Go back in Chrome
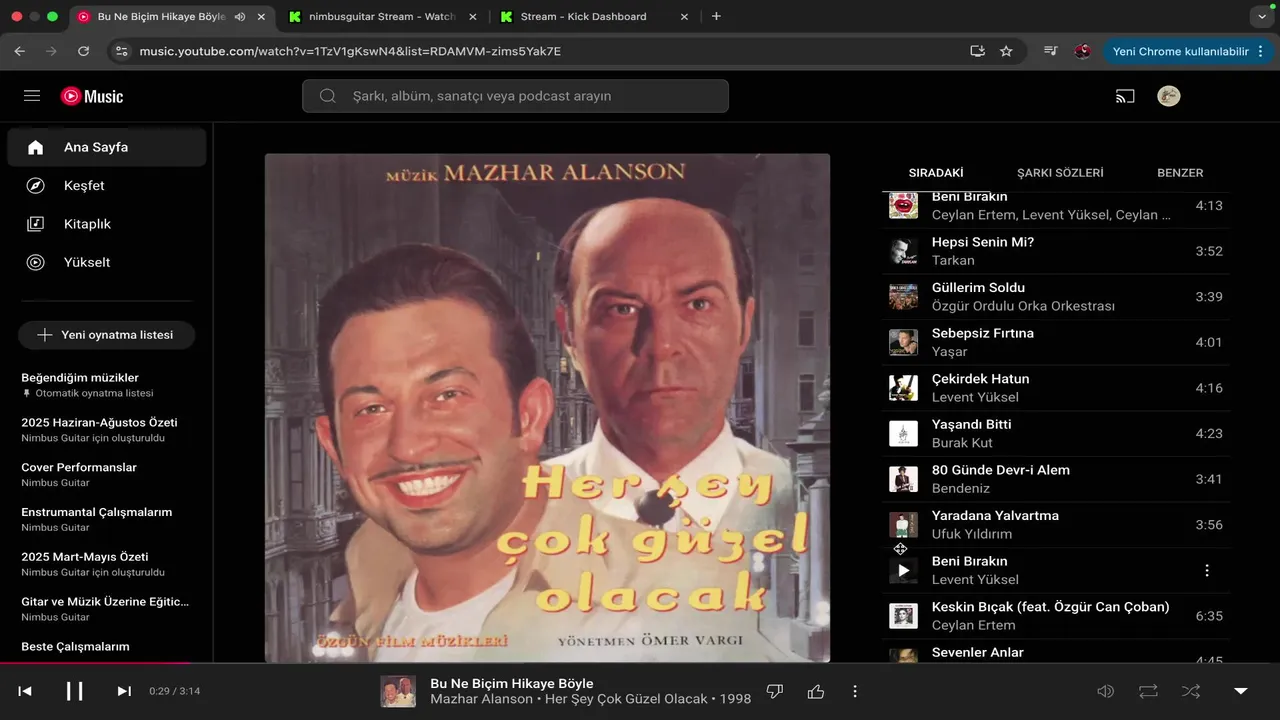Screen dimensions: 1280x720 point(20,51)
